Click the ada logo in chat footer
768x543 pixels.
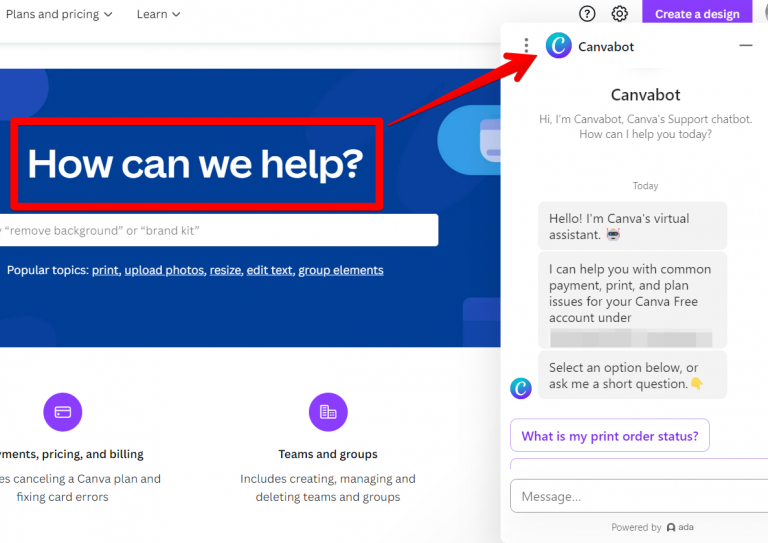[x=680, y=527]
